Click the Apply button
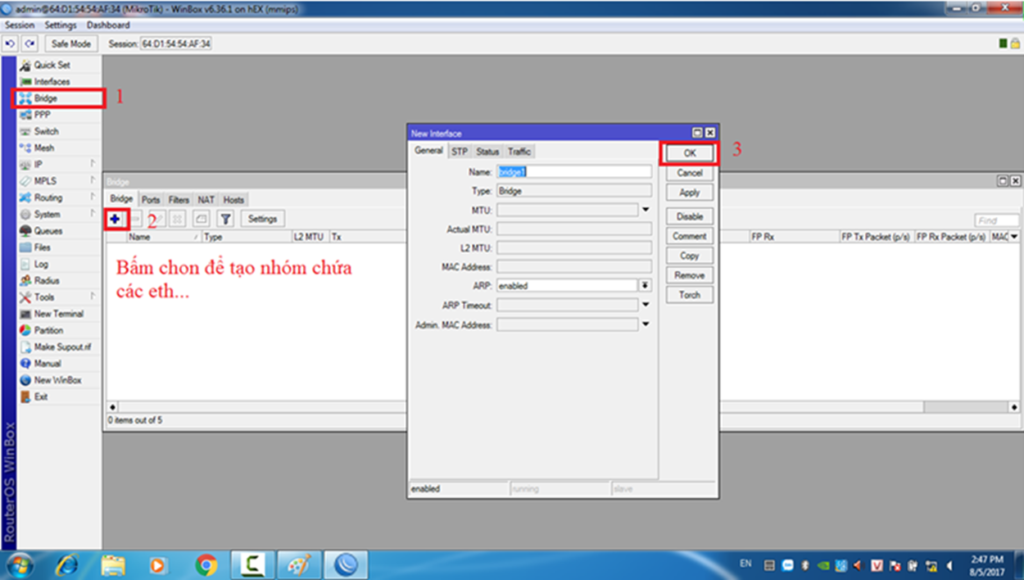Viewport: 1024px width, 580px height. [689, 192]
